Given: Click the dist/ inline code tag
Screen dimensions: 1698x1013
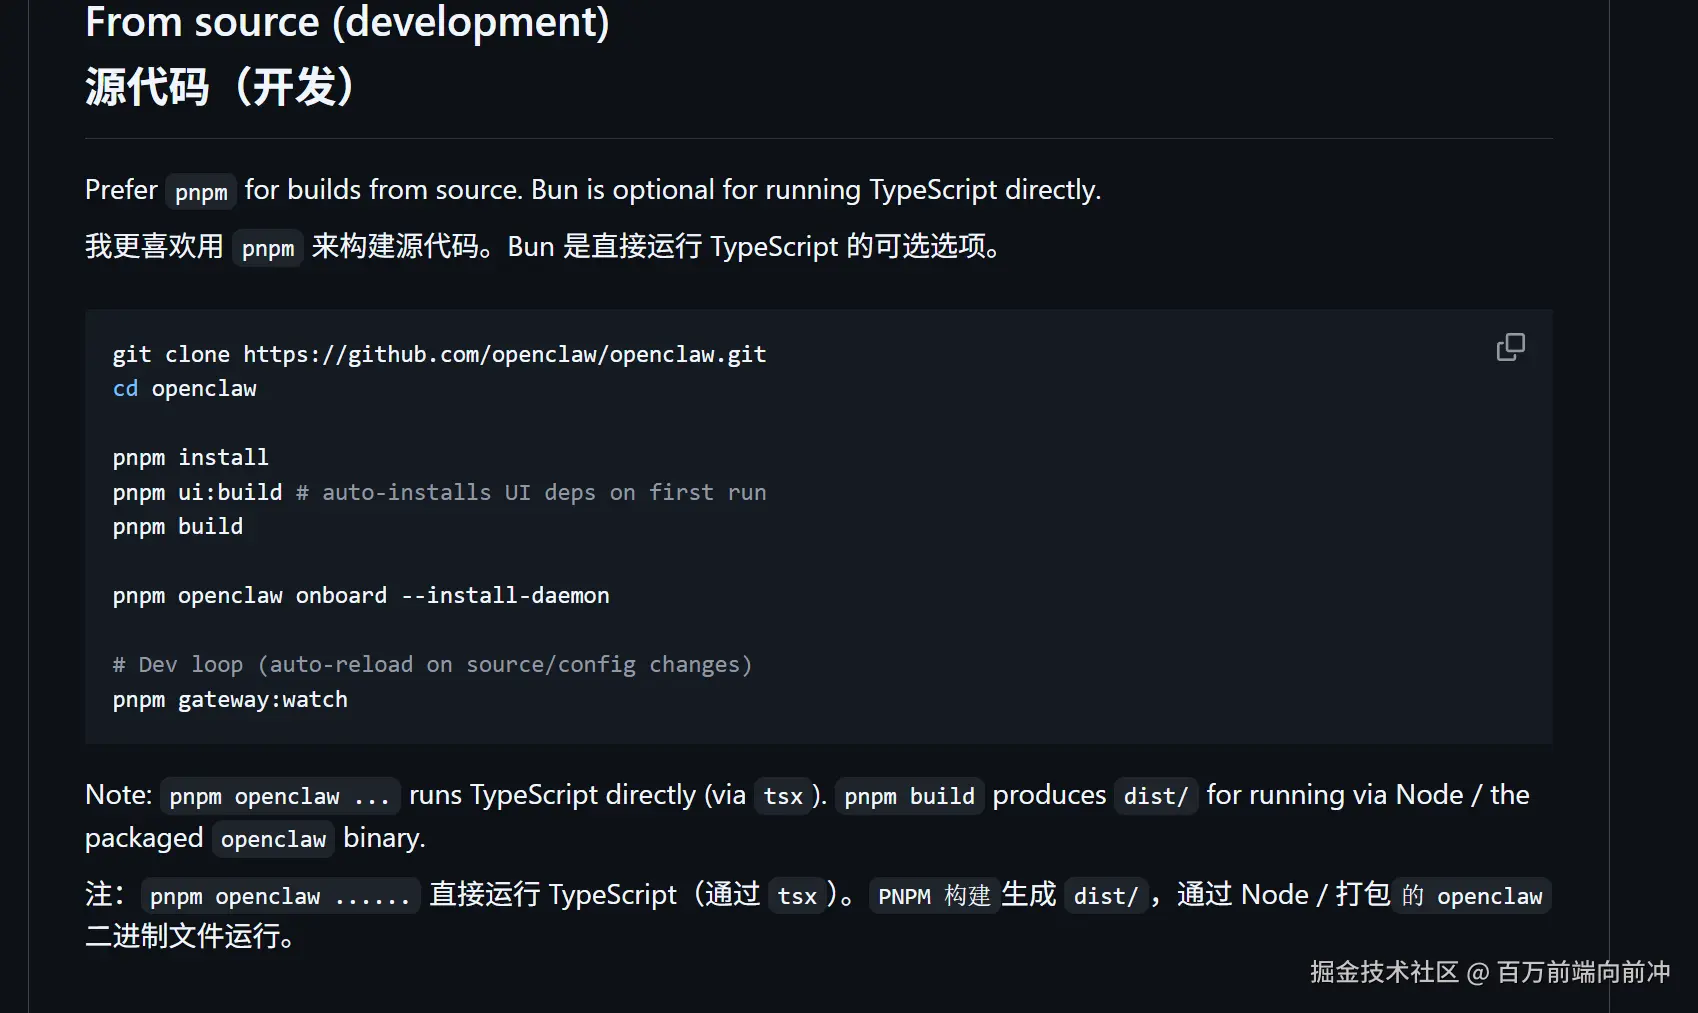Looking at the screenshot, I should pyautogui.click(x=1155, y=796).
